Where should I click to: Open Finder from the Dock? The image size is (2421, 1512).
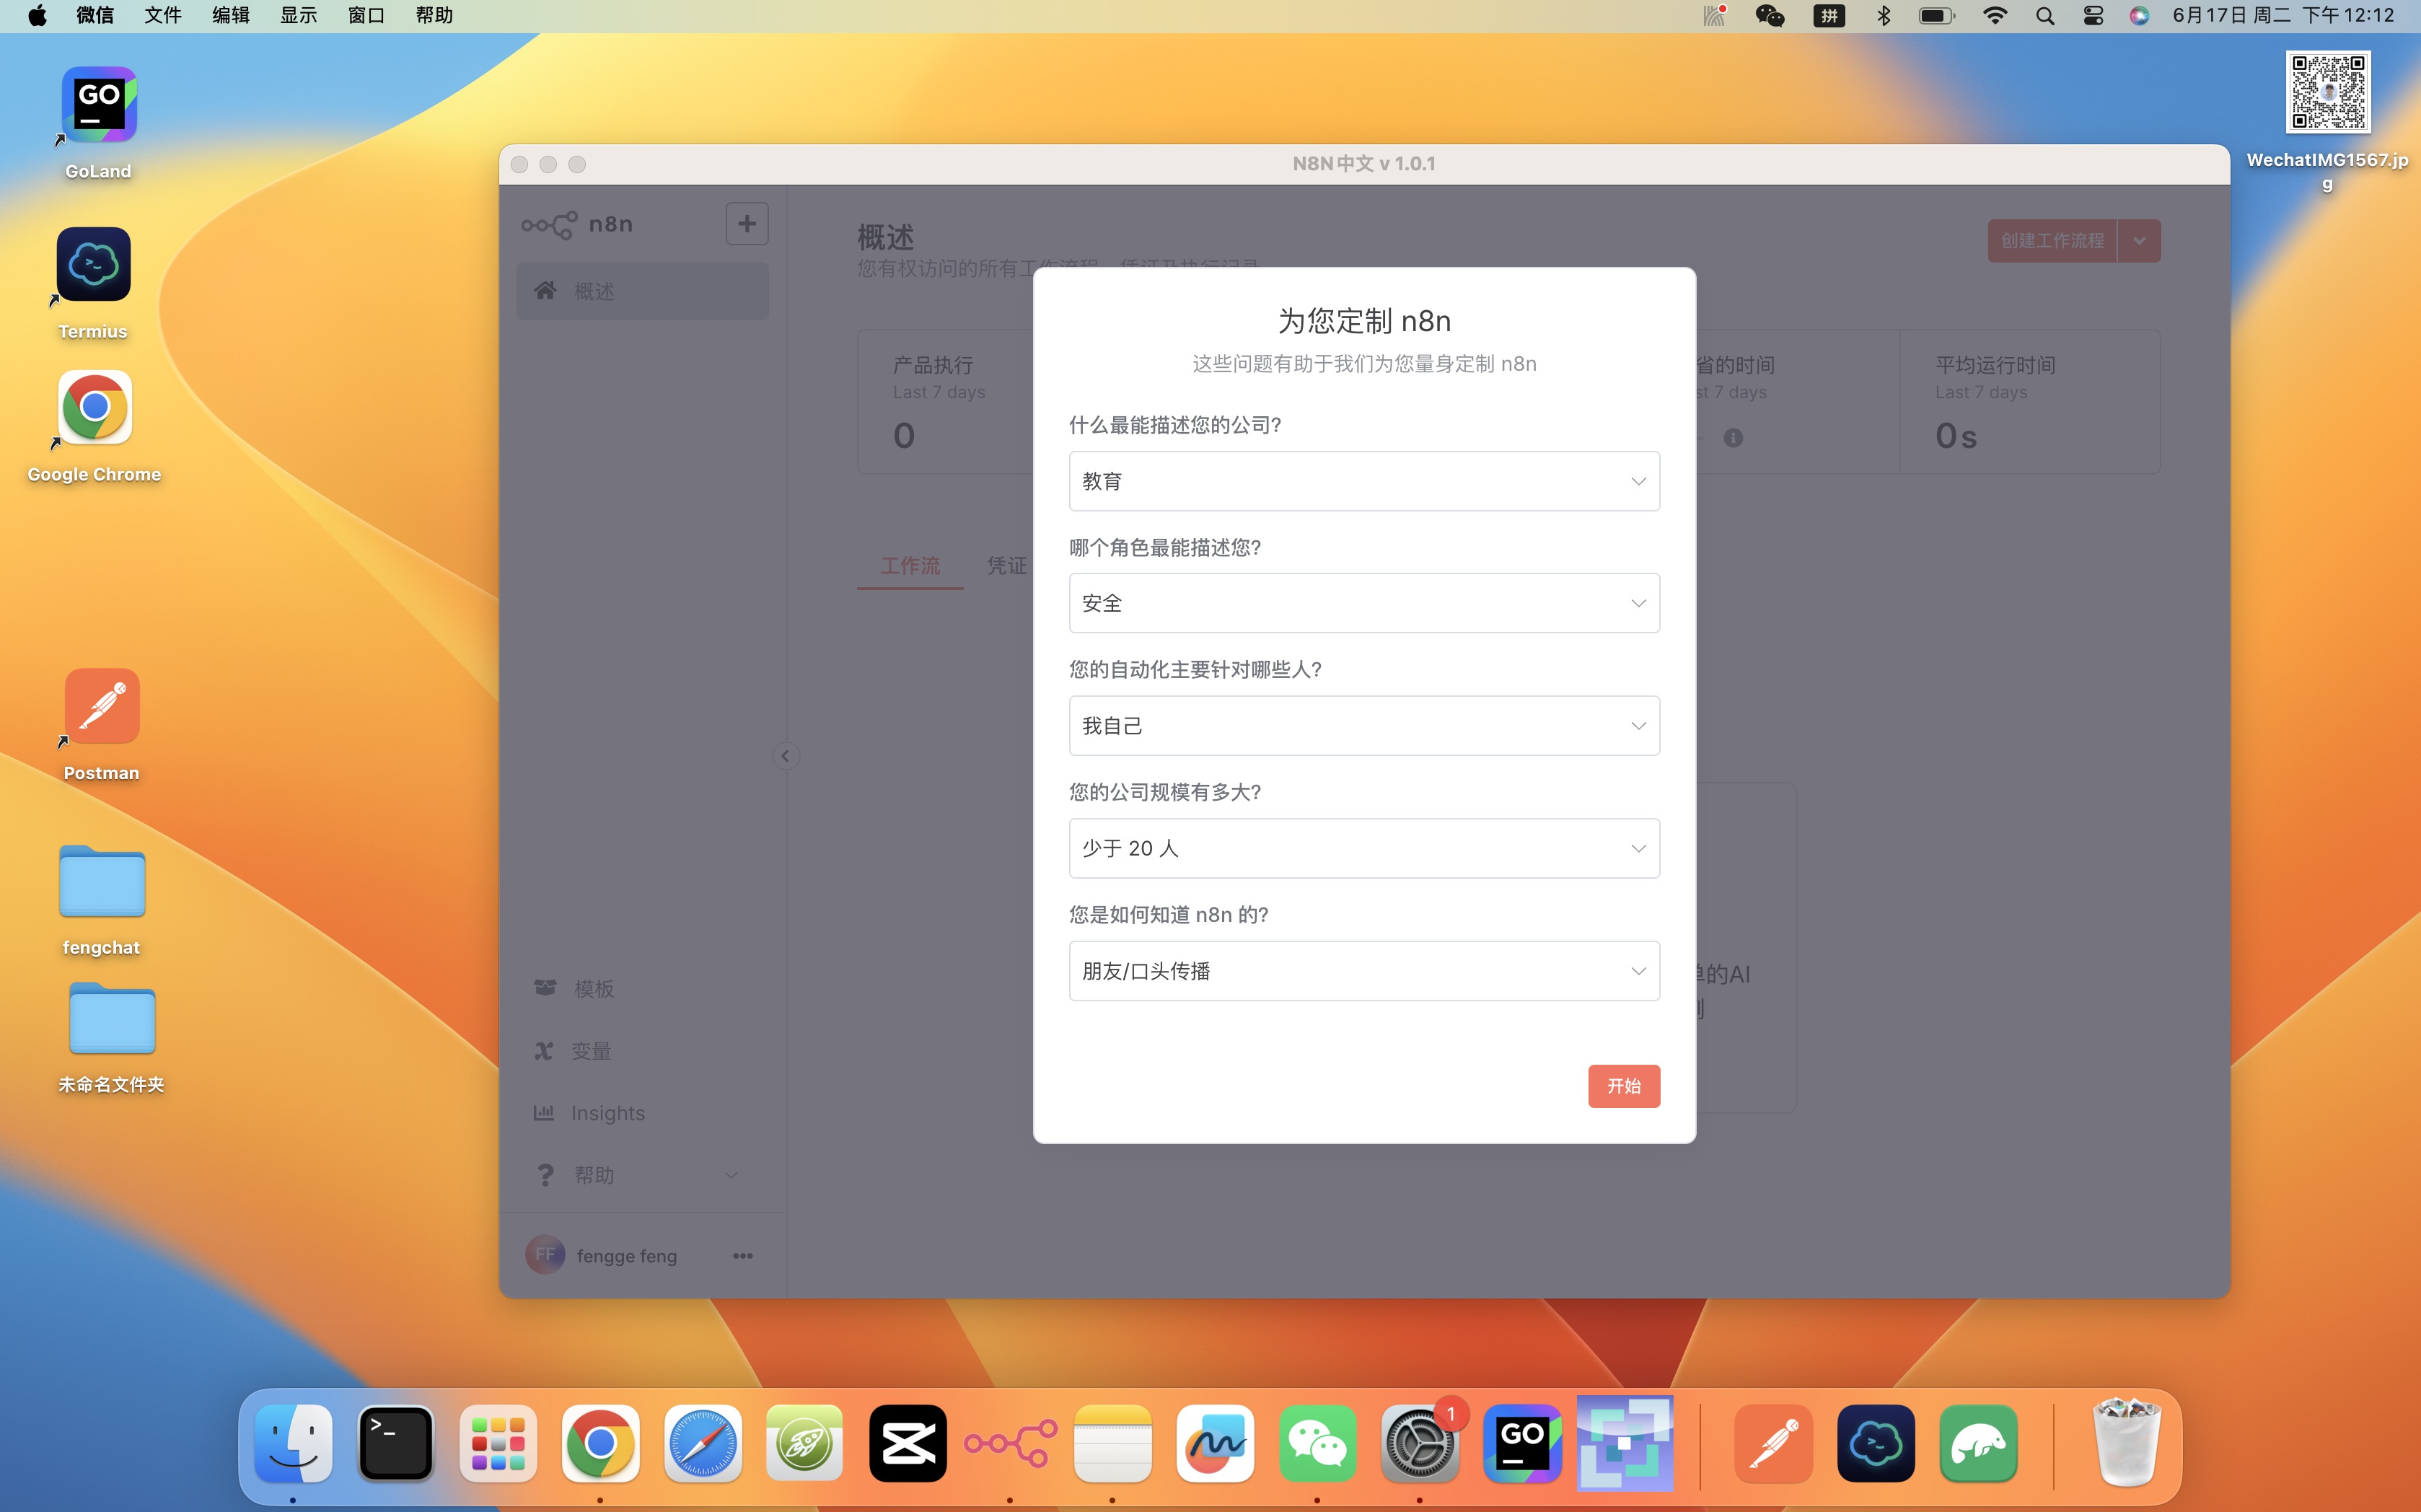293,1443
